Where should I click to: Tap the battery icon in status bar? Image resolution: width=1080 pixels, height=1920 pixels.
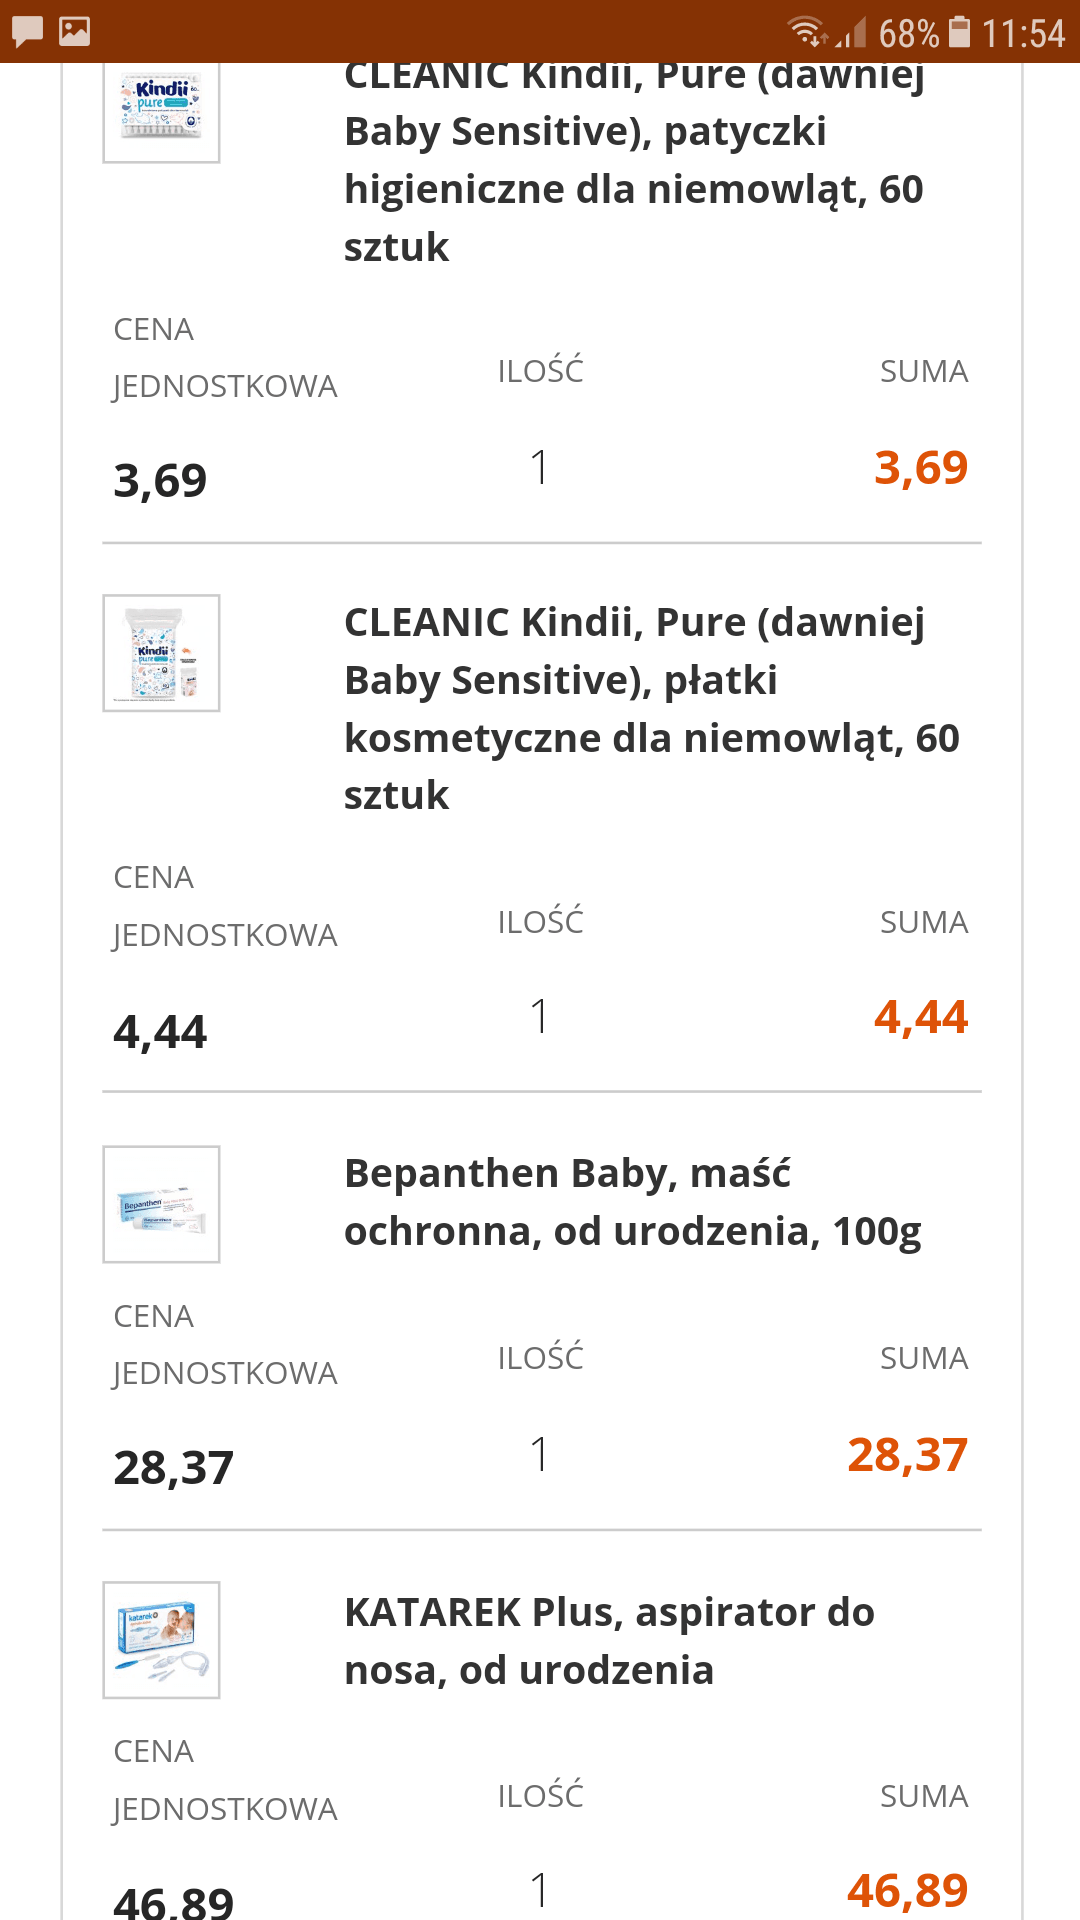(x=959, y=32)
